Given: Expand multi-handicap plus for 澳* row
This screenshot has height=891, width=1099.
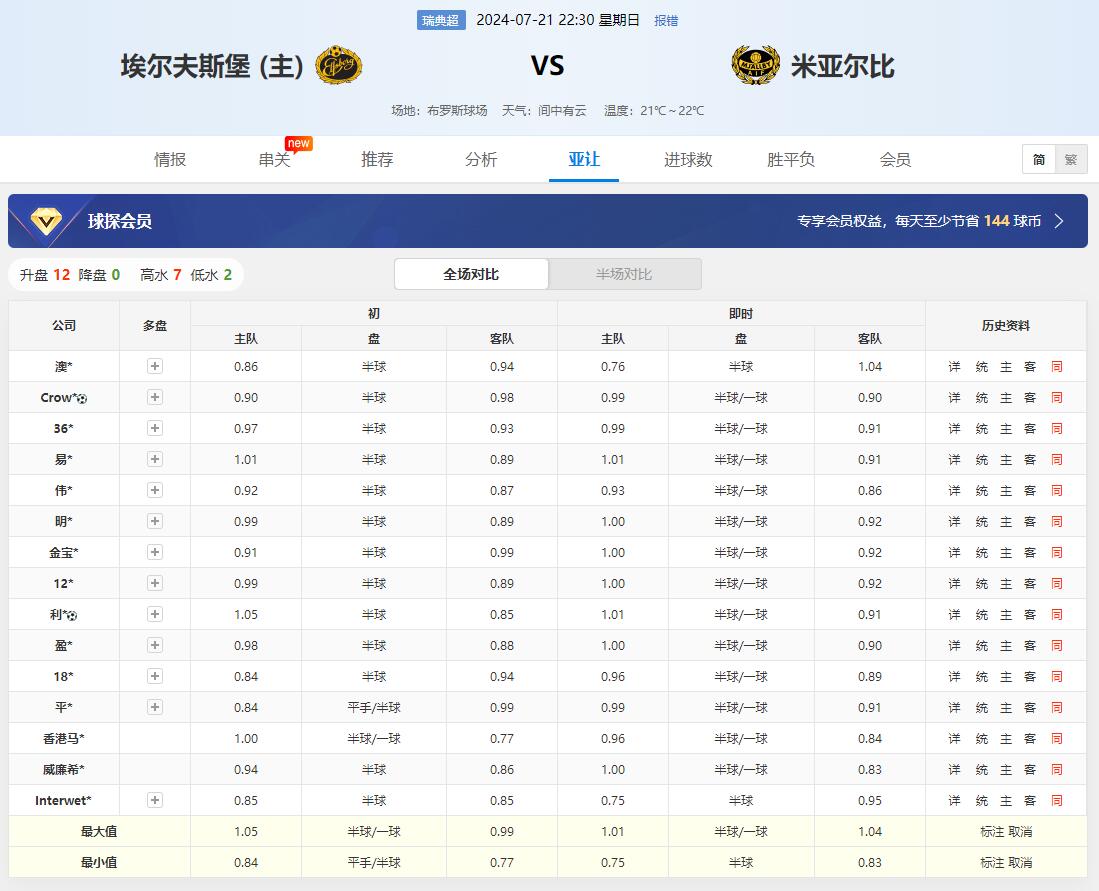Looking at the screenshot, I should 155,367.
